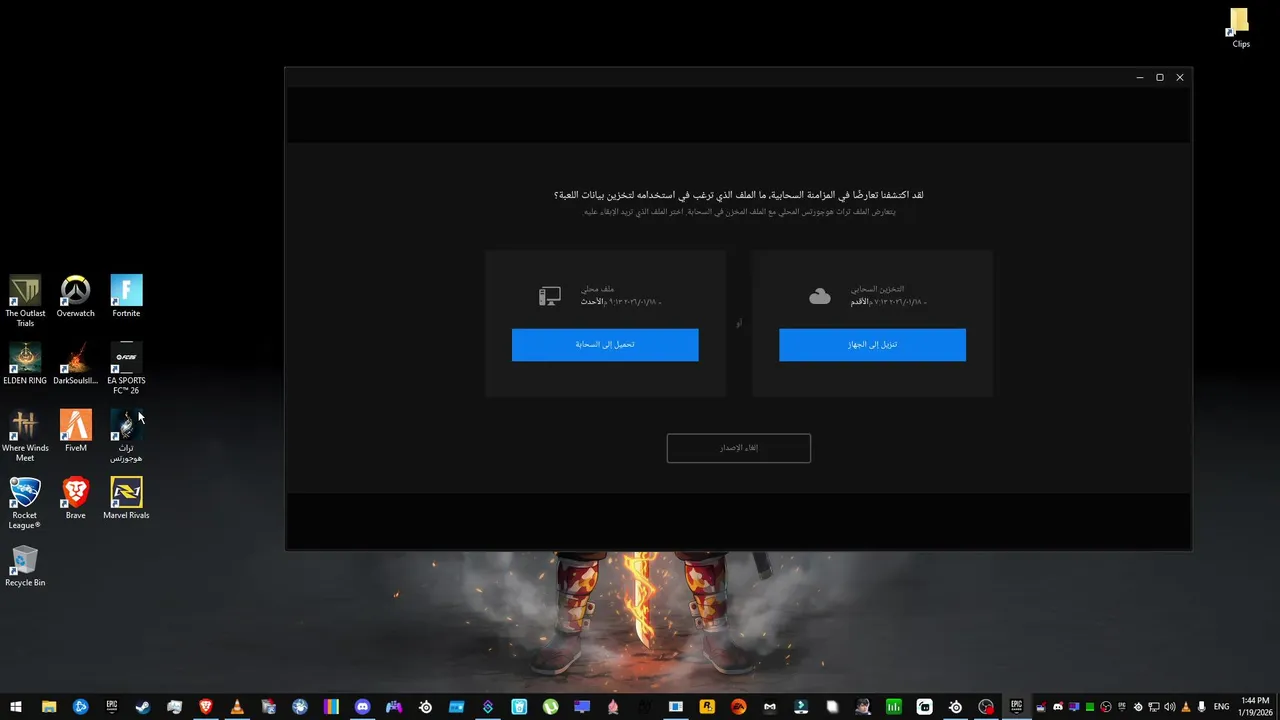
Task: Open the green audio bars app on taskbar
Action: click(893, 707)
